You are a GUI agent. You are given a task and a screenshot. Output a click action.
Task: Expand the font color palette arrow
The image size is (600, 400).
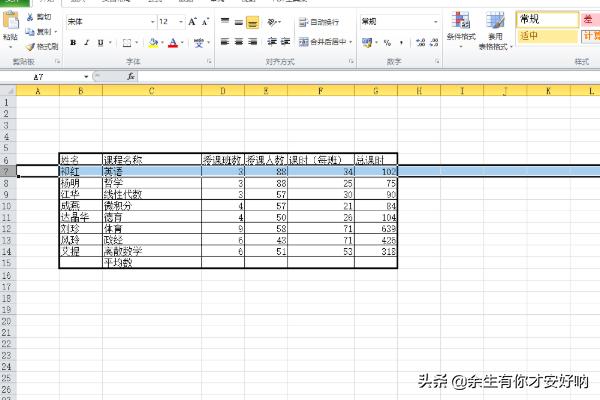point(182,42)
